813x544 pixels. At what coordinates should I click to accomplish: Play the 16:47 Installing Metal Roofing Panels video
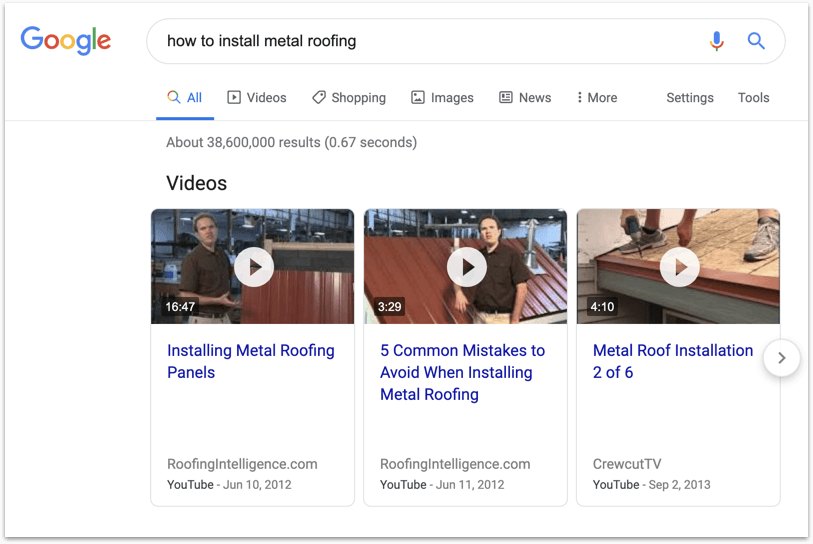tap(253, 267)
